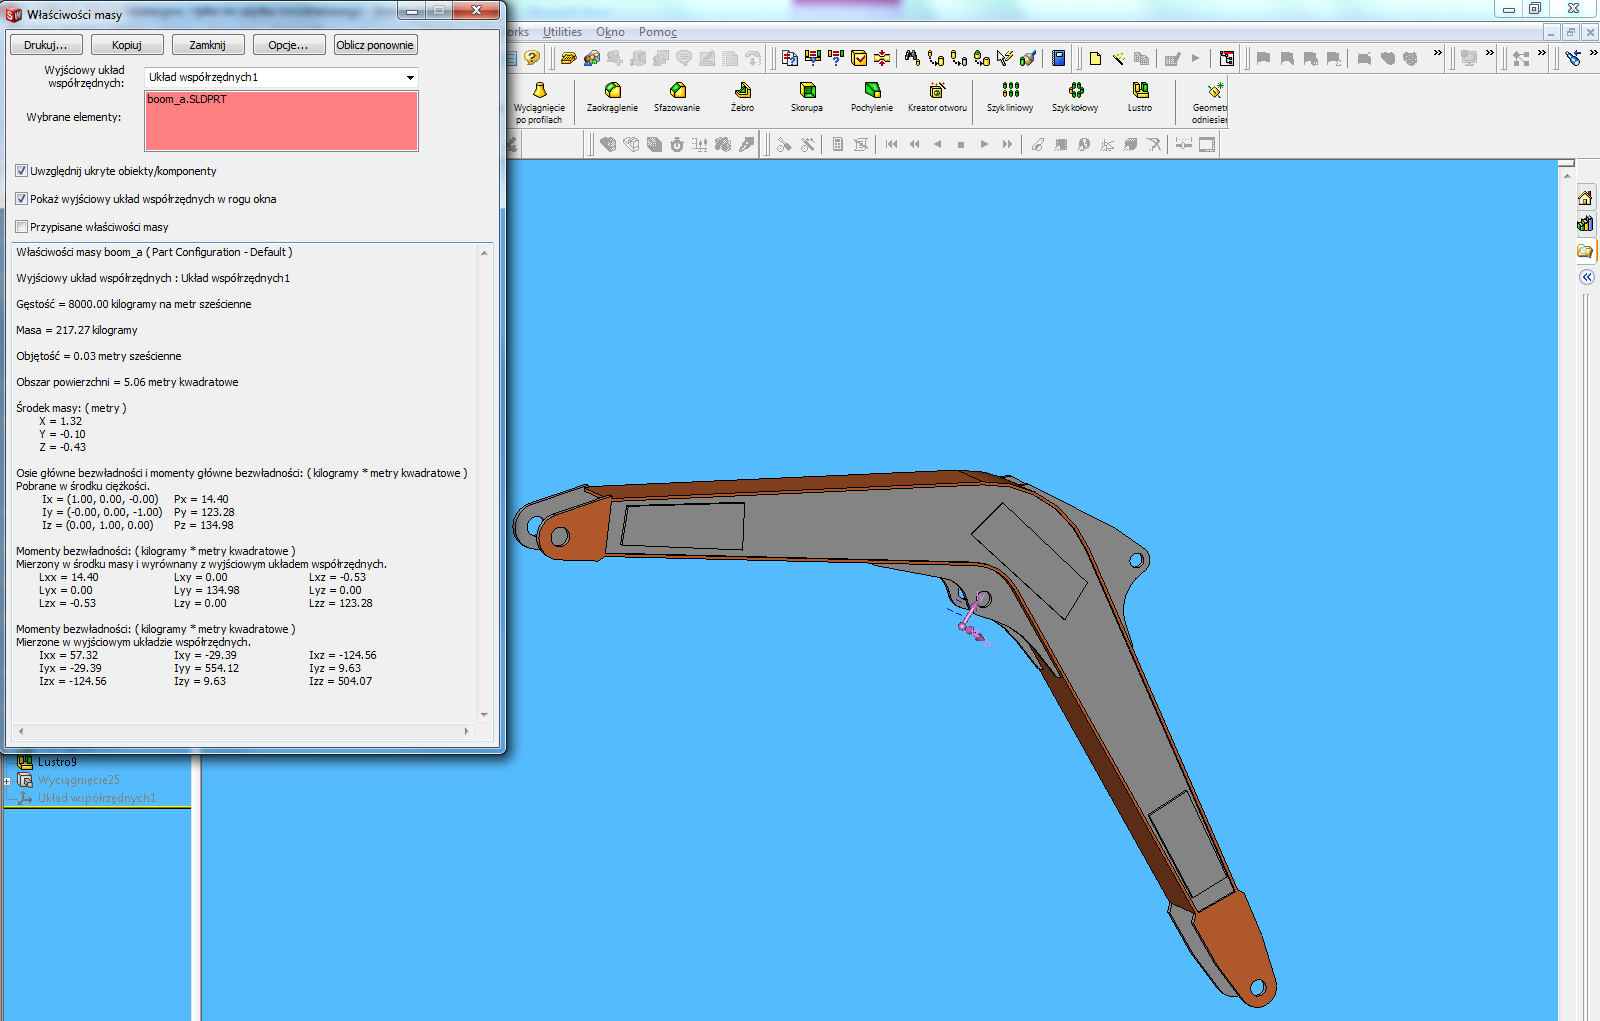Click the 'Oblicz ponownie' button

click(375, 45)
